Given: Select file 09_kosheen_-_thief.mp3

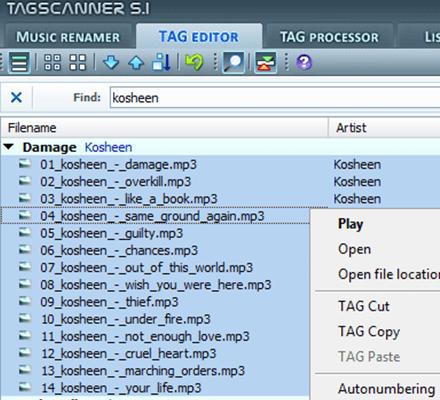Looking at the screenshot, I should [109, 302].
